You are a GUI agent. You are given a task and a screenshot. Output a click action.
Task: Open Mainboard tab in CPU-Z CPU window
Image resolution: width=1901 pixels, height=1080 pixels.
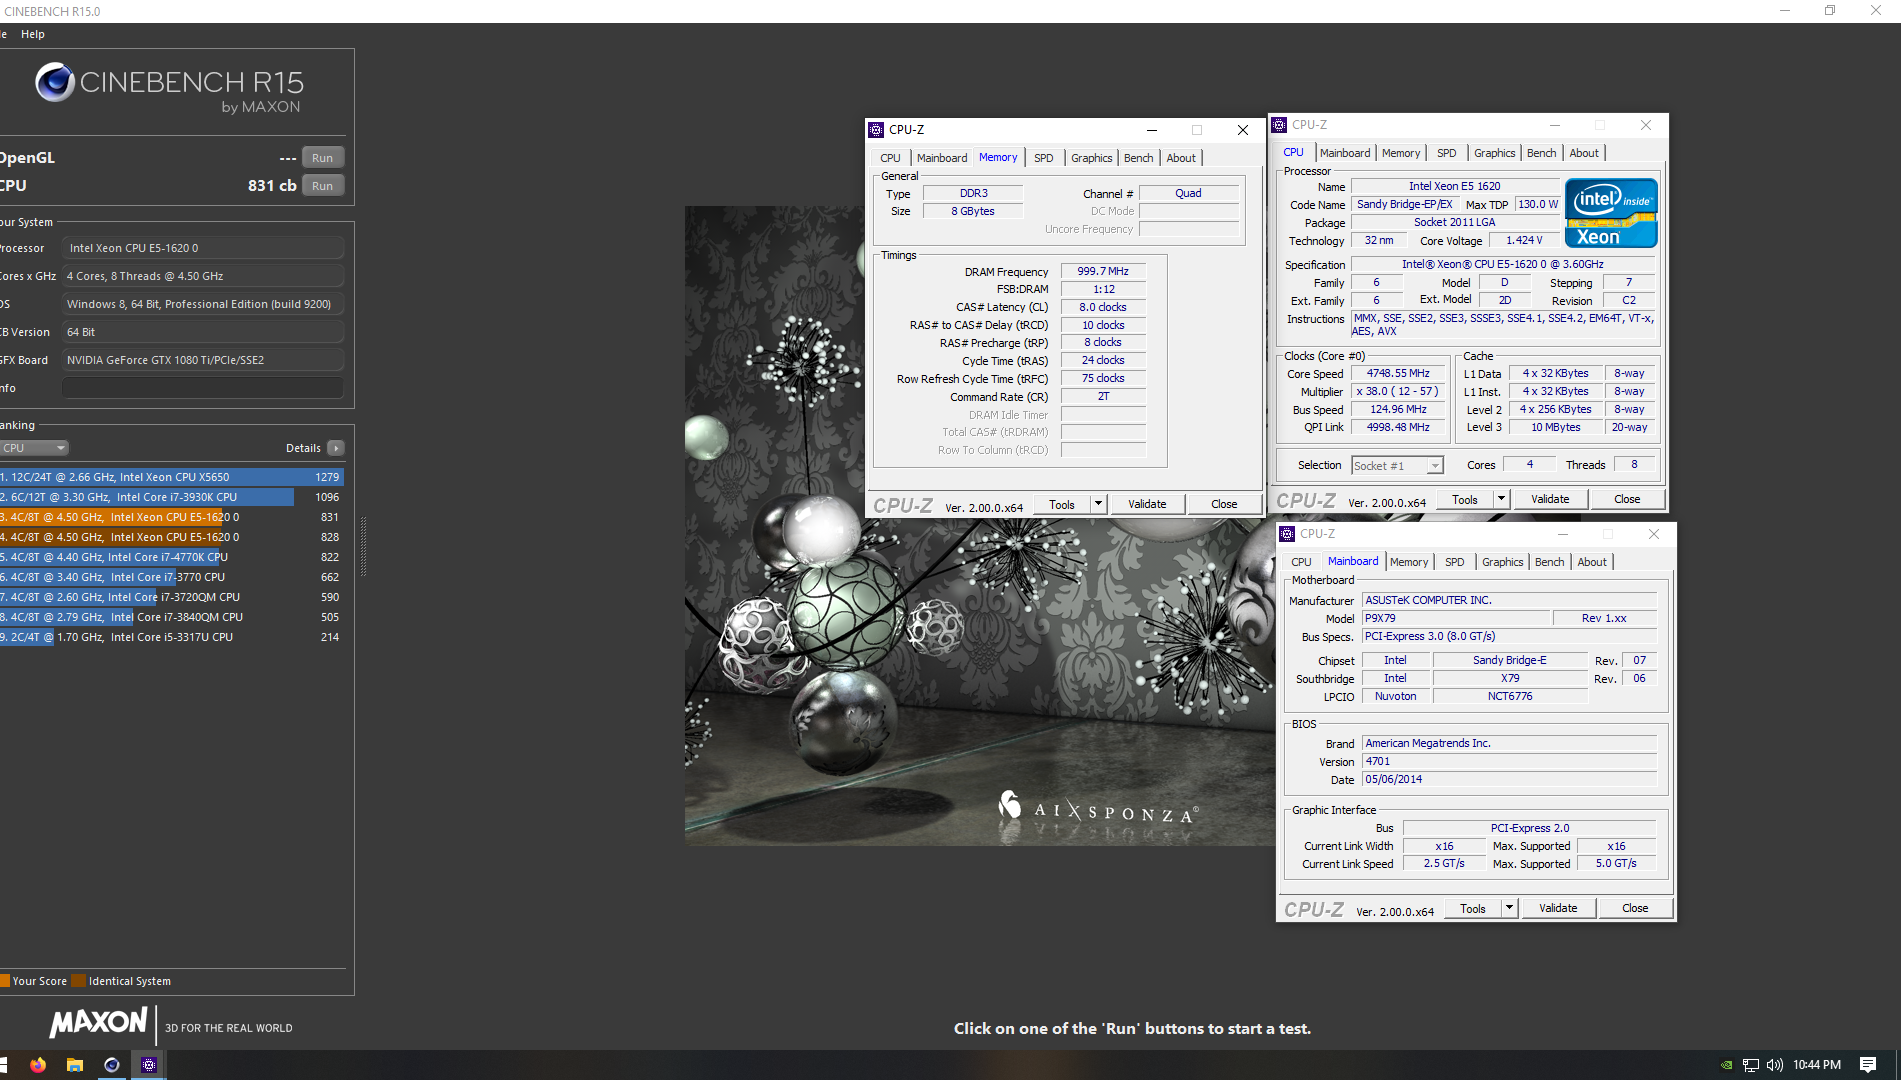pyautogui.click(x=1345, y=153)
